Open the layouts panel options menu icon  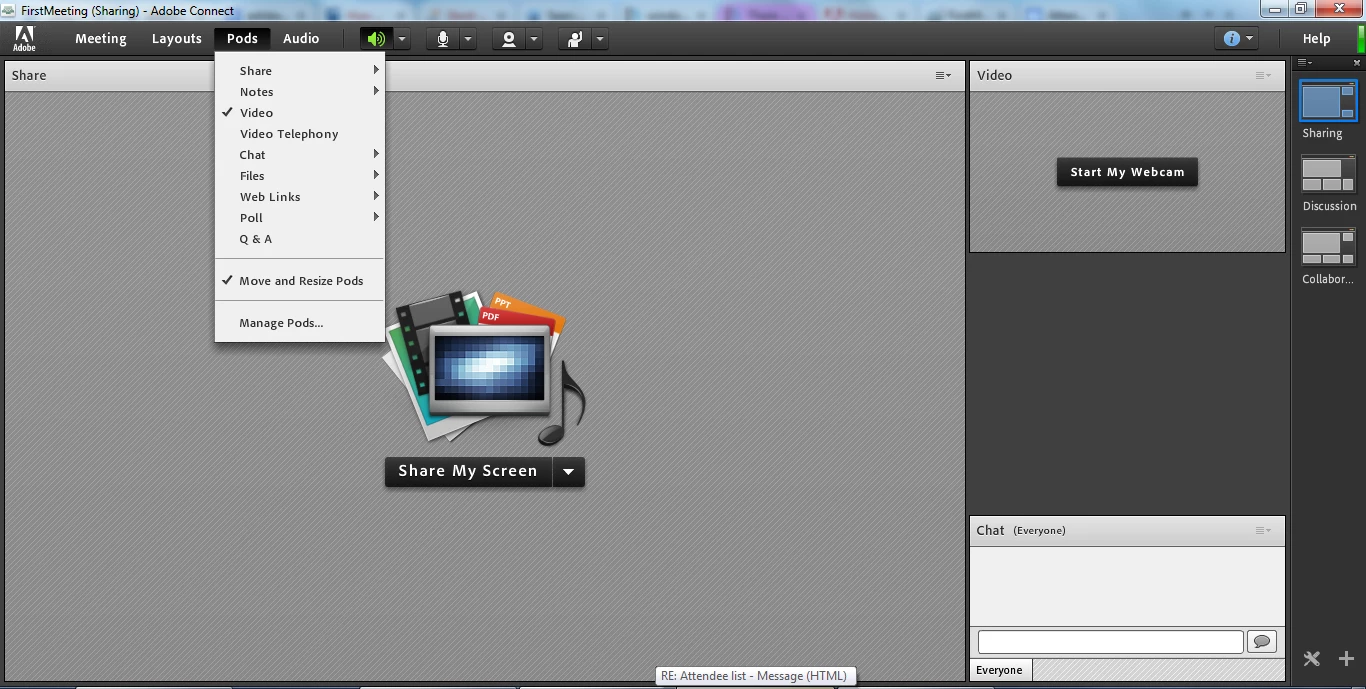point(1305,62)
